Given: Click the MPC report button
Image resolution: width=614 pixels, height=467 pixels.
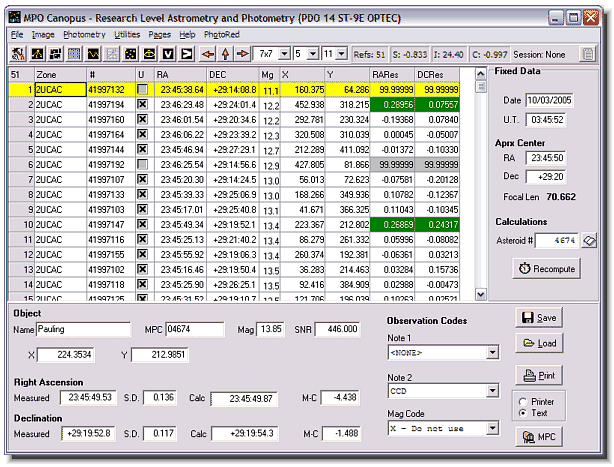Looking at the screenshot, I should click(539, 436).
